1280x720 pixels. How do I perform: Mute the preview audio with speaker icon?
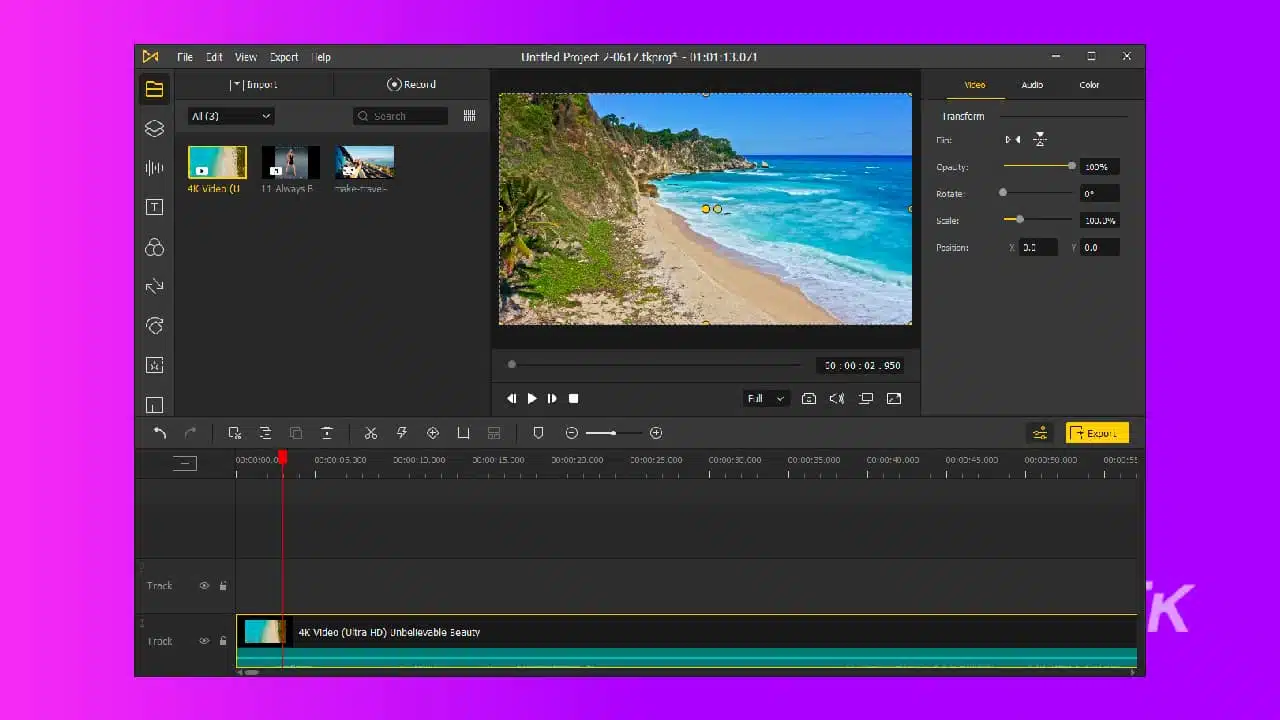pyautogui.click(x=837, y=398)
